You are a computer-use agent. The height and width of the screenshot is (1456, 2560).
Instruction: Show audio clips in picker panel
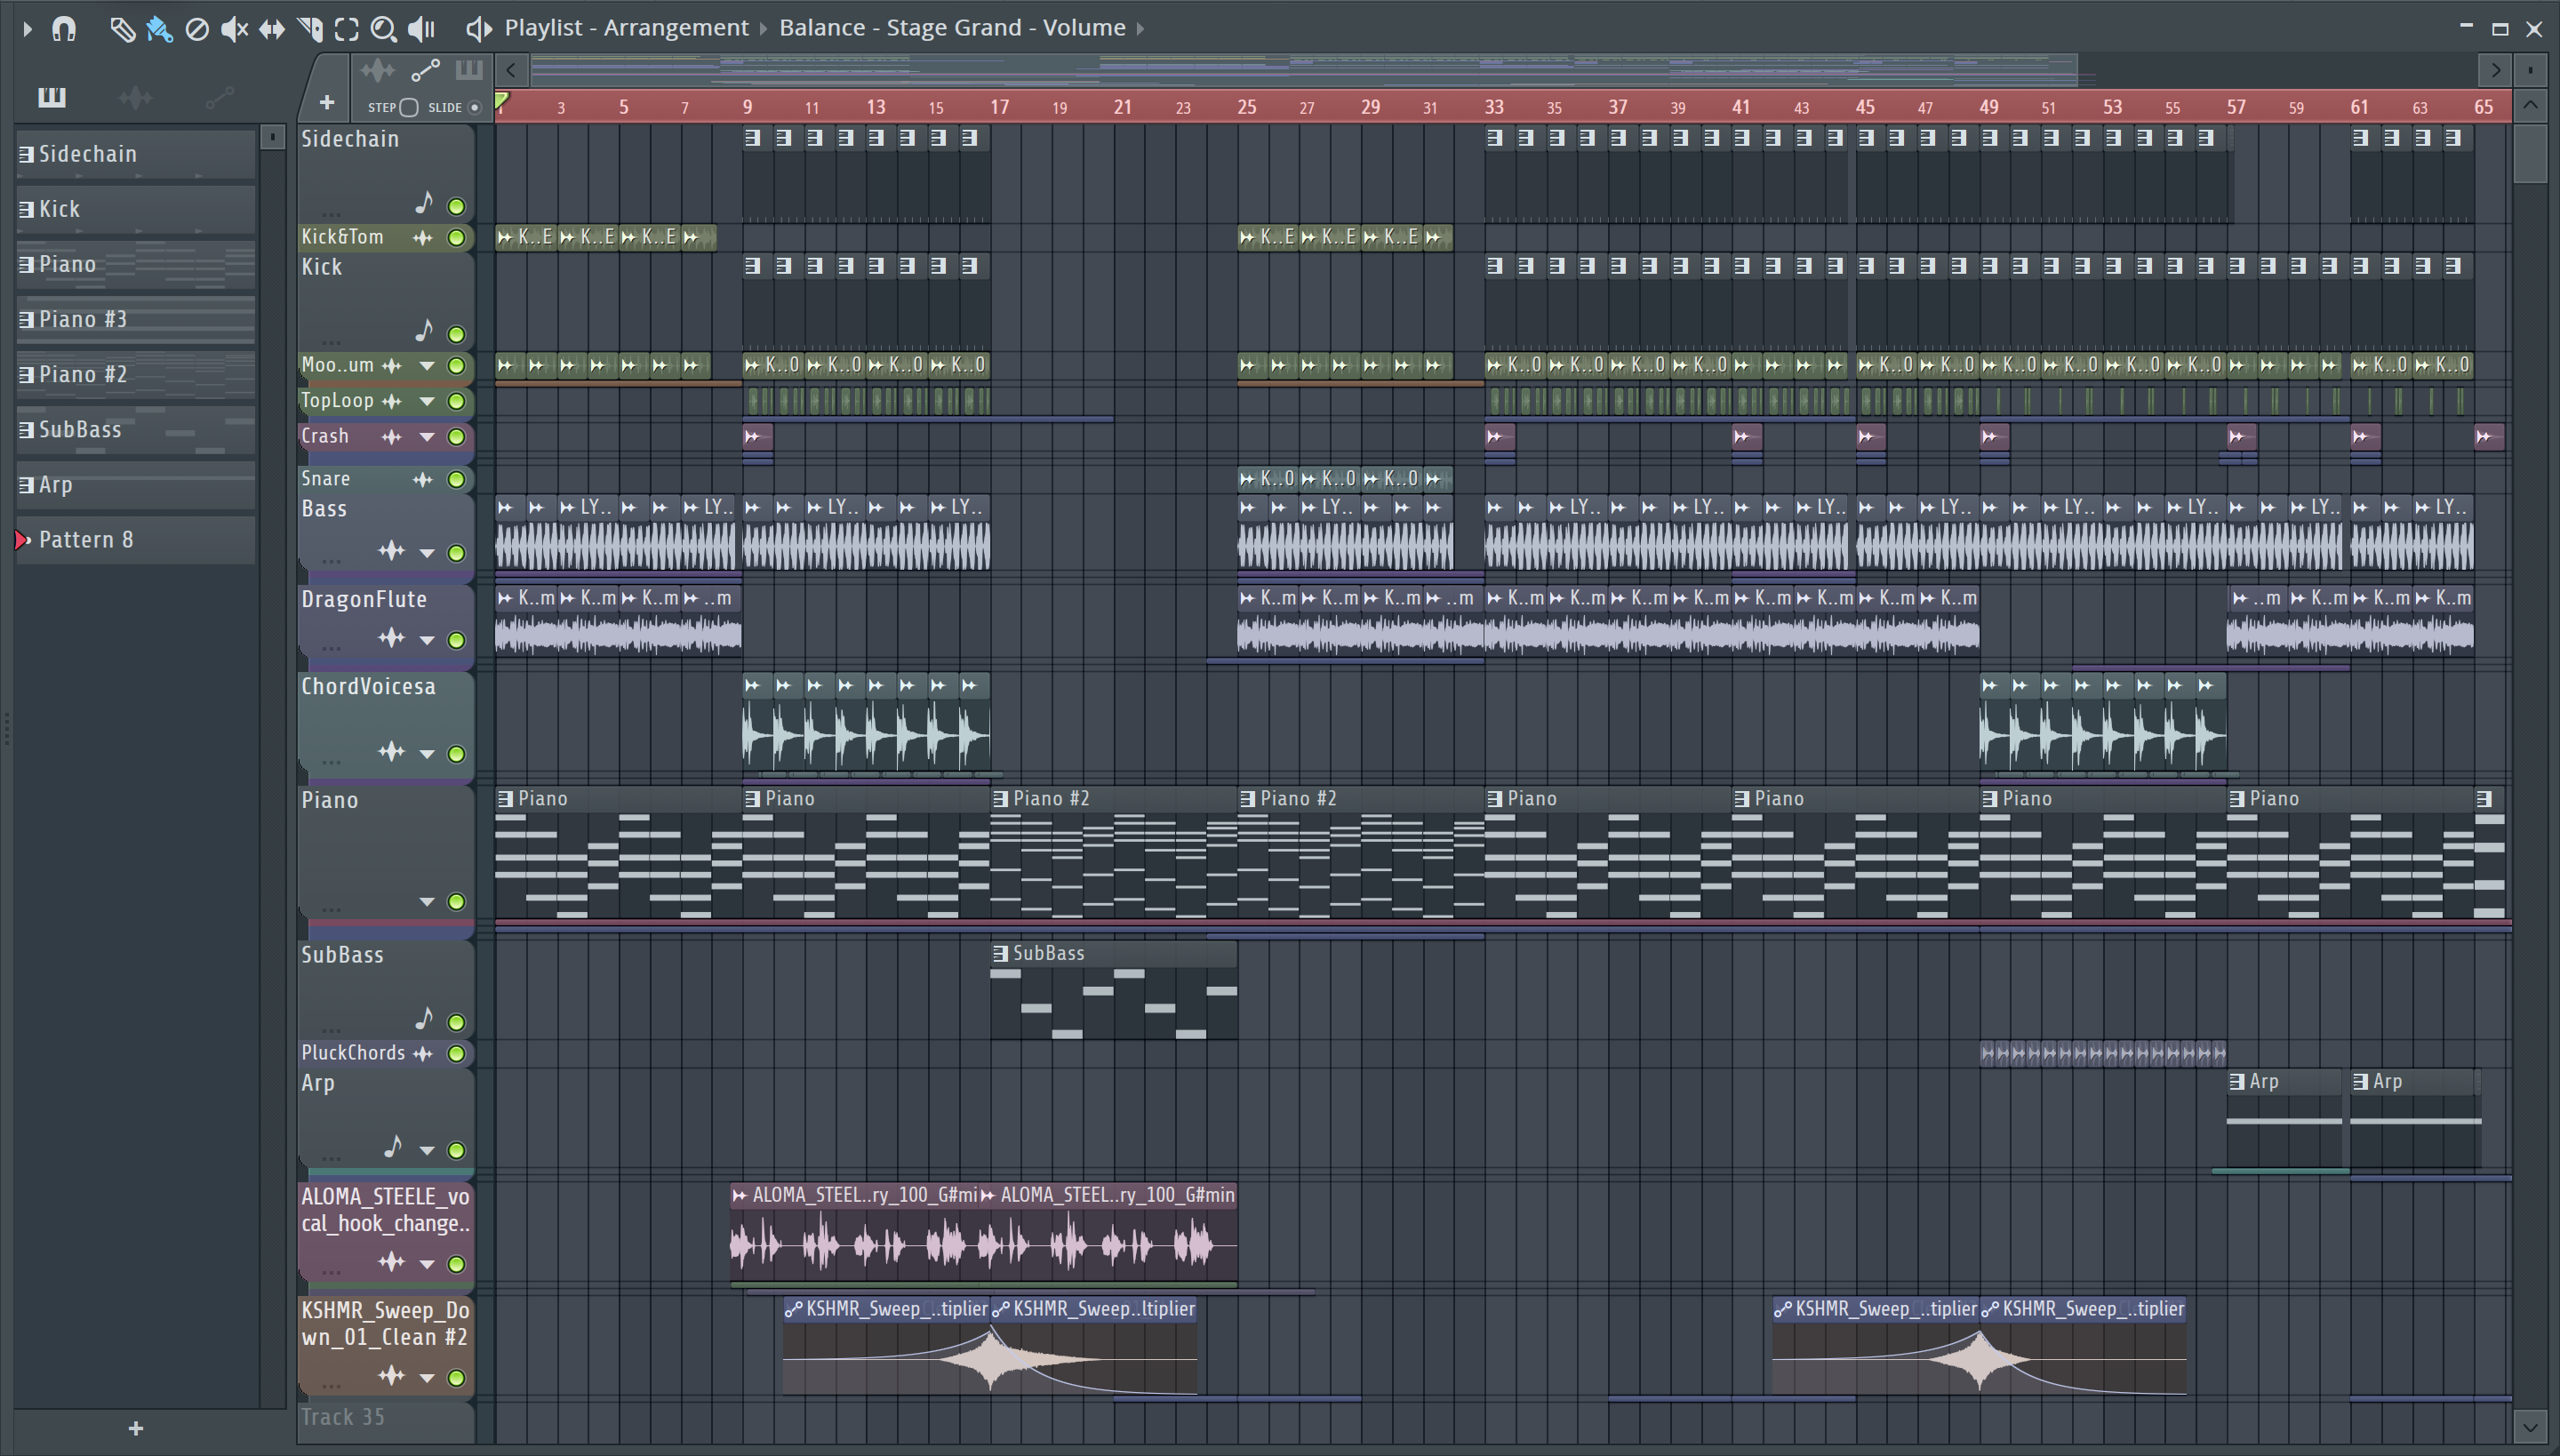click(135, 97)
